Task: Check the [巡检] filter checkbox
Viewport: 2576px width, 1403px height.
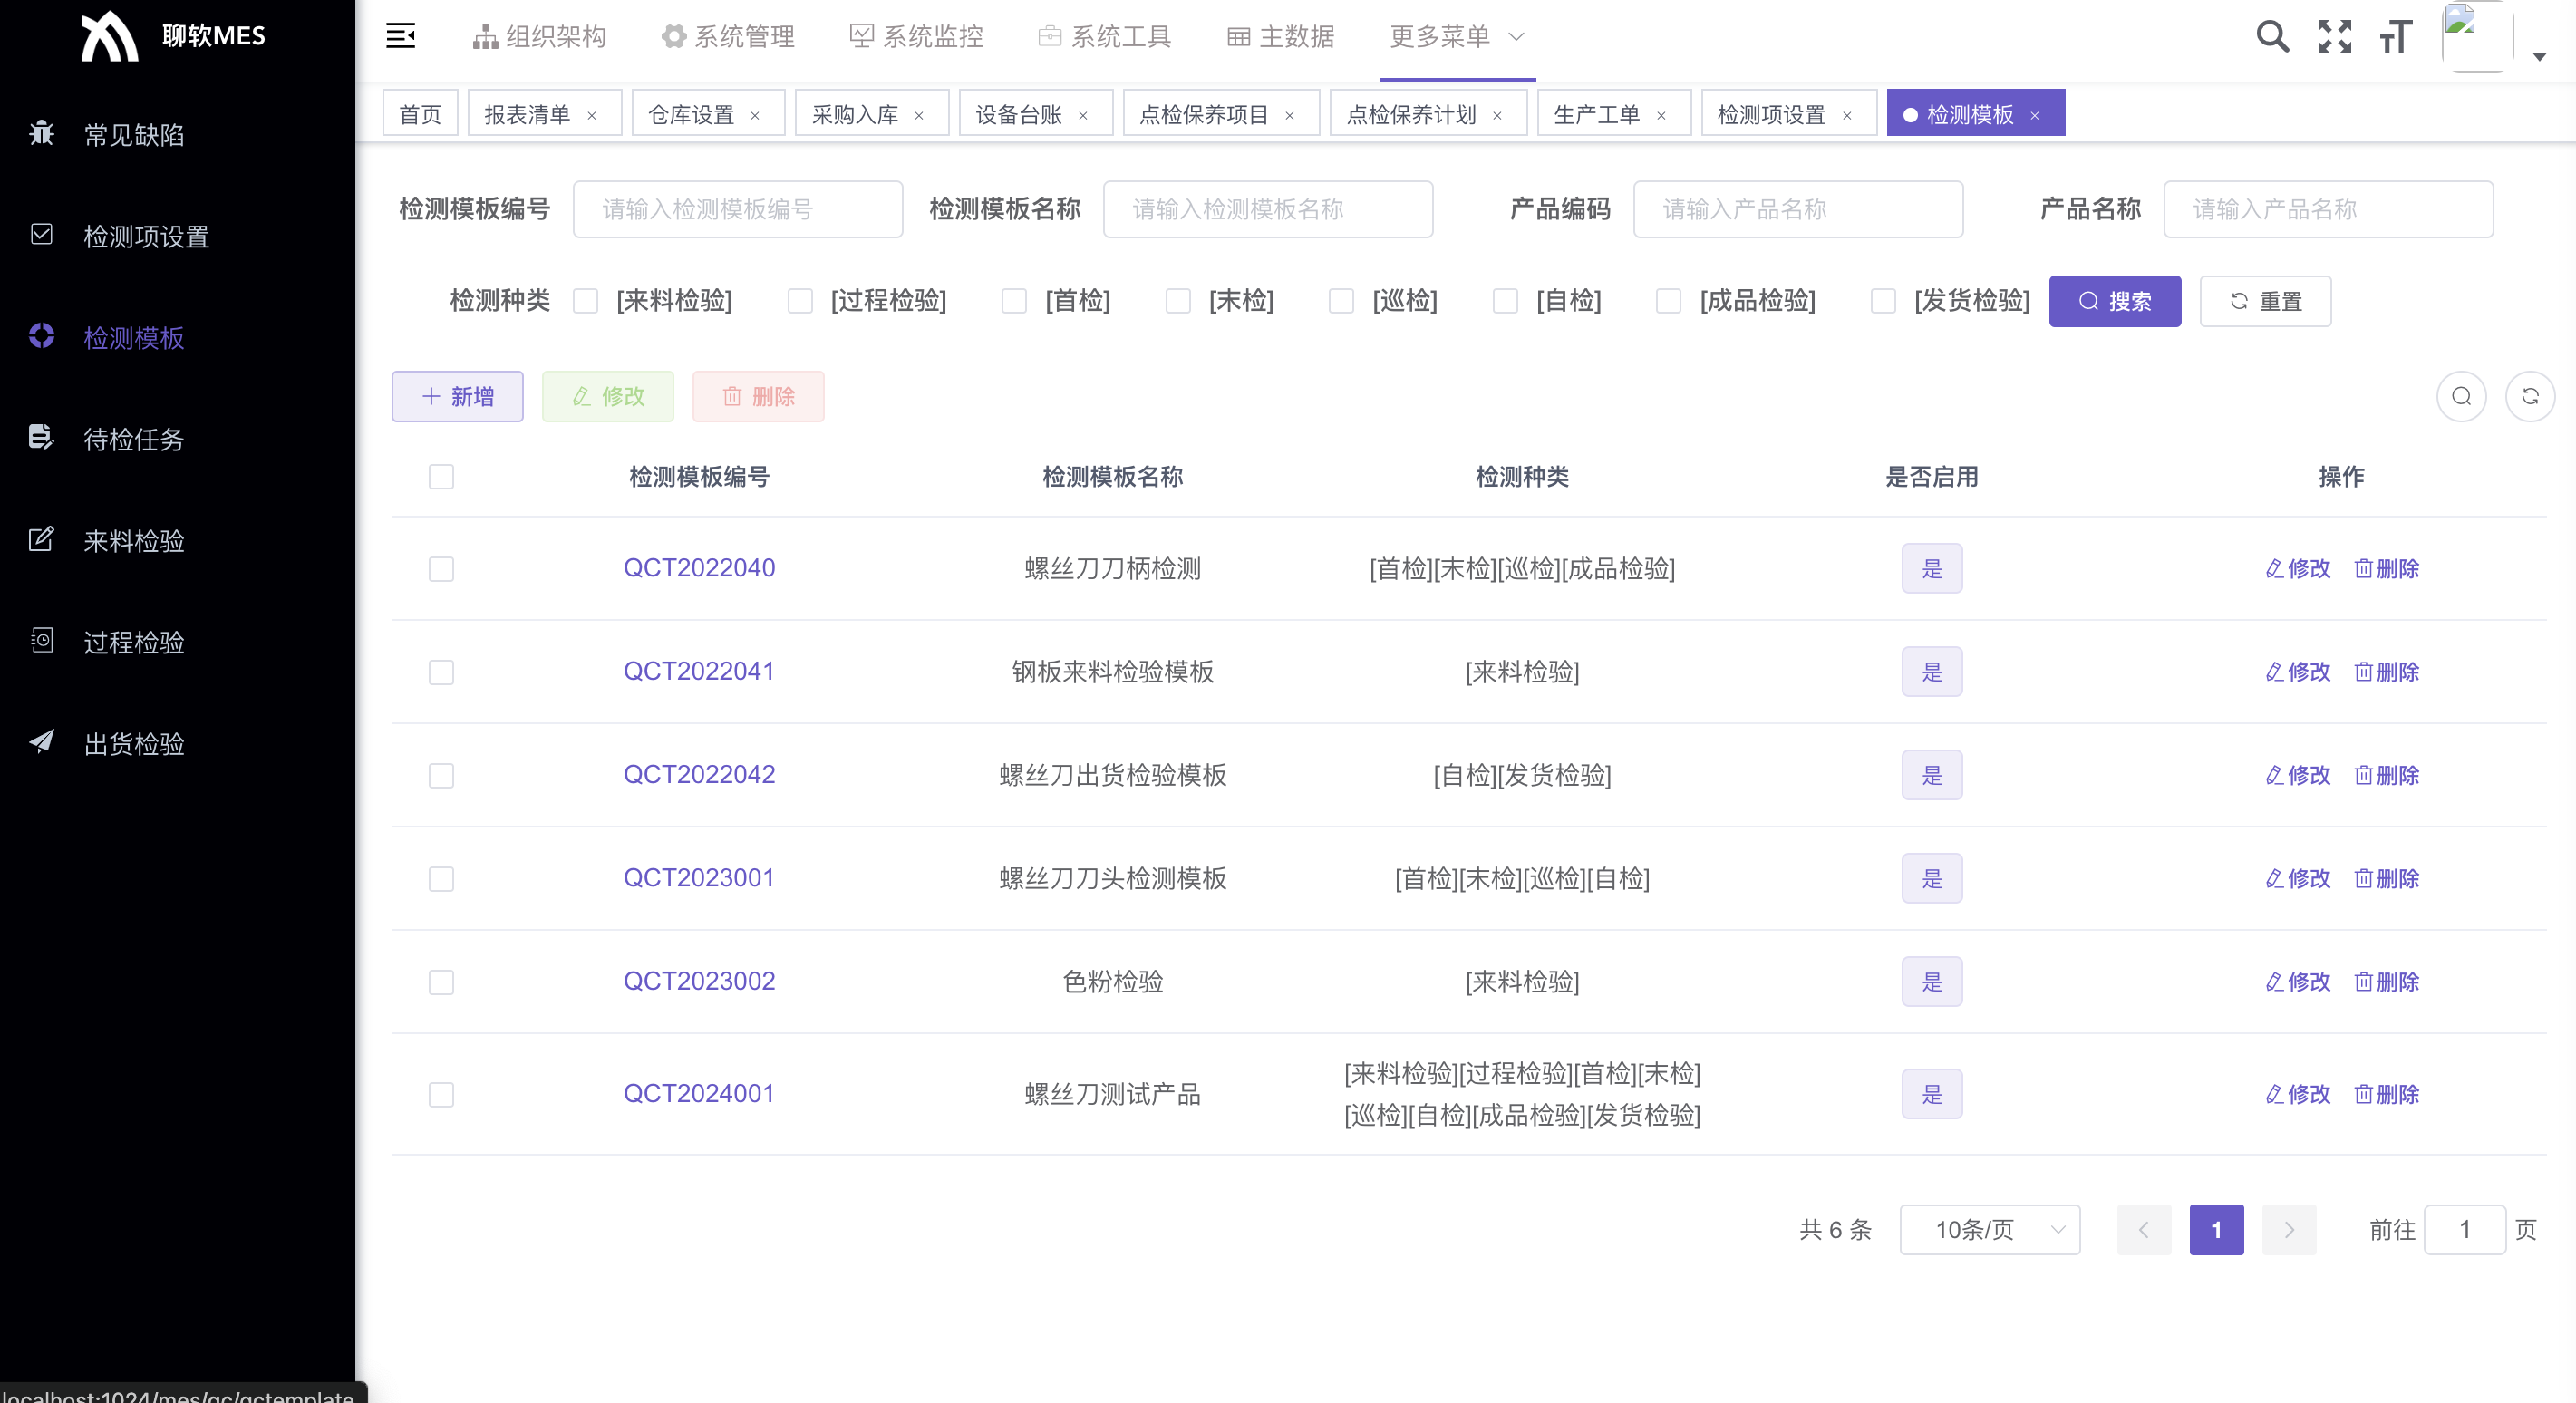Action: 1341,301
